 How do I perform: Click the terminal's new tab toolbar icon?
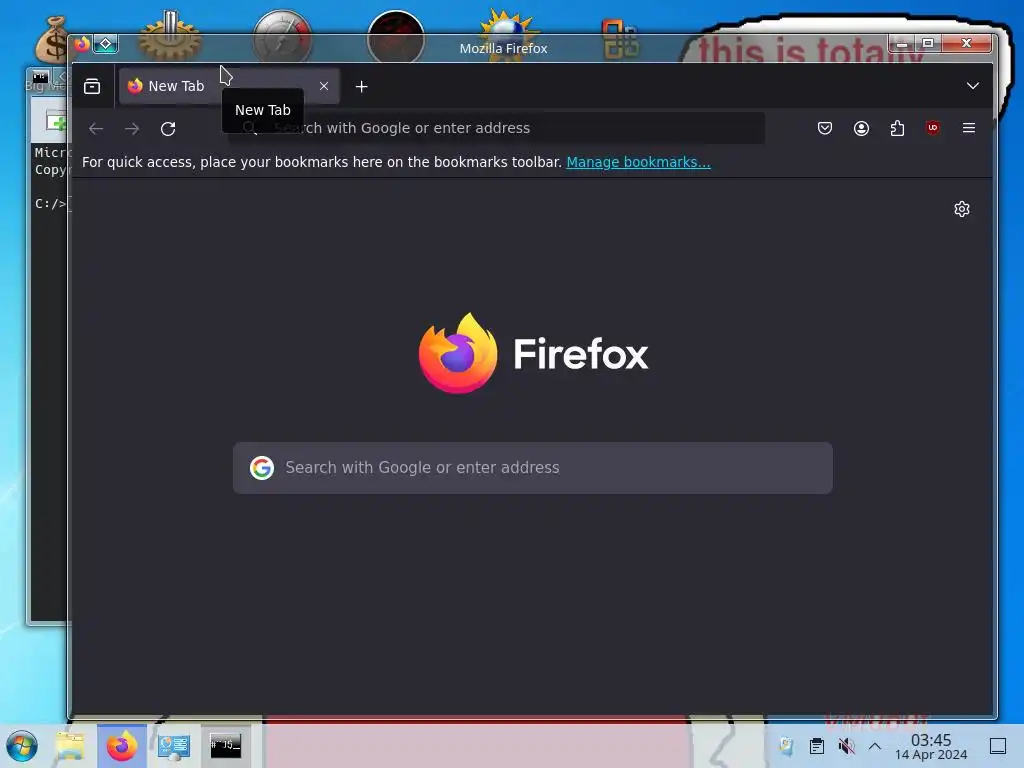pyautogui.click(x=55, y=122)
